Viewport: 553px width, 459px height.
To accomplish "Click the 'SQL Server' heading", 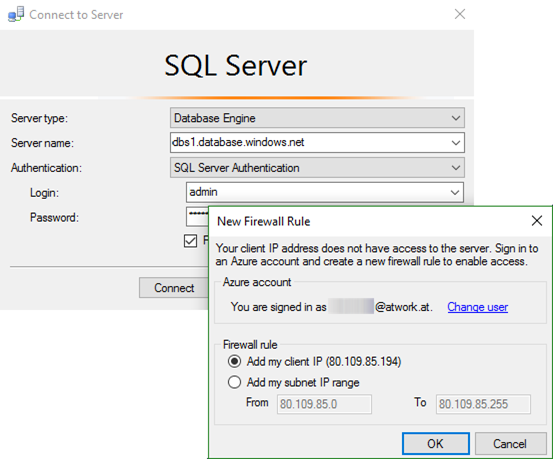I will (236, 66).
